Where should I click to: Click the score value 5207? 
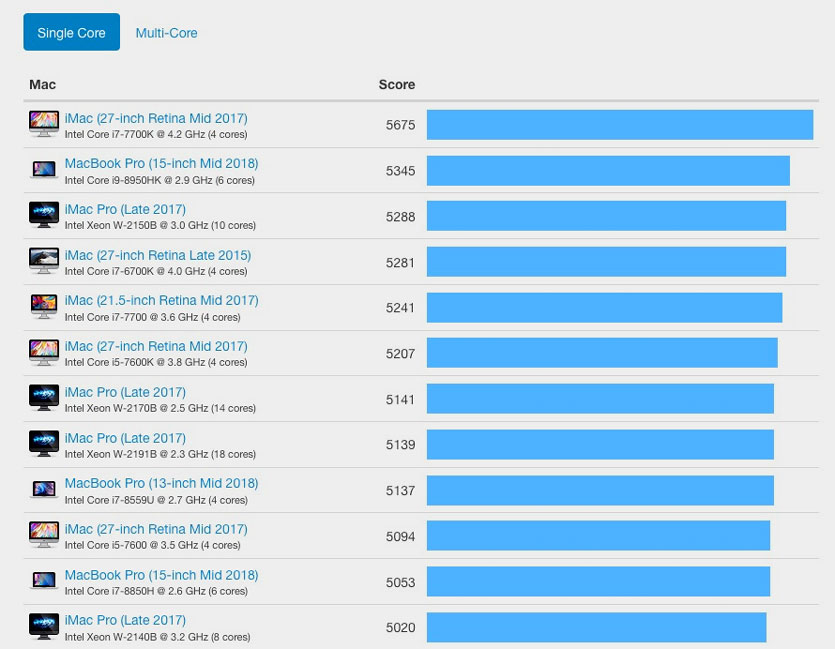[x=400, y=354]
